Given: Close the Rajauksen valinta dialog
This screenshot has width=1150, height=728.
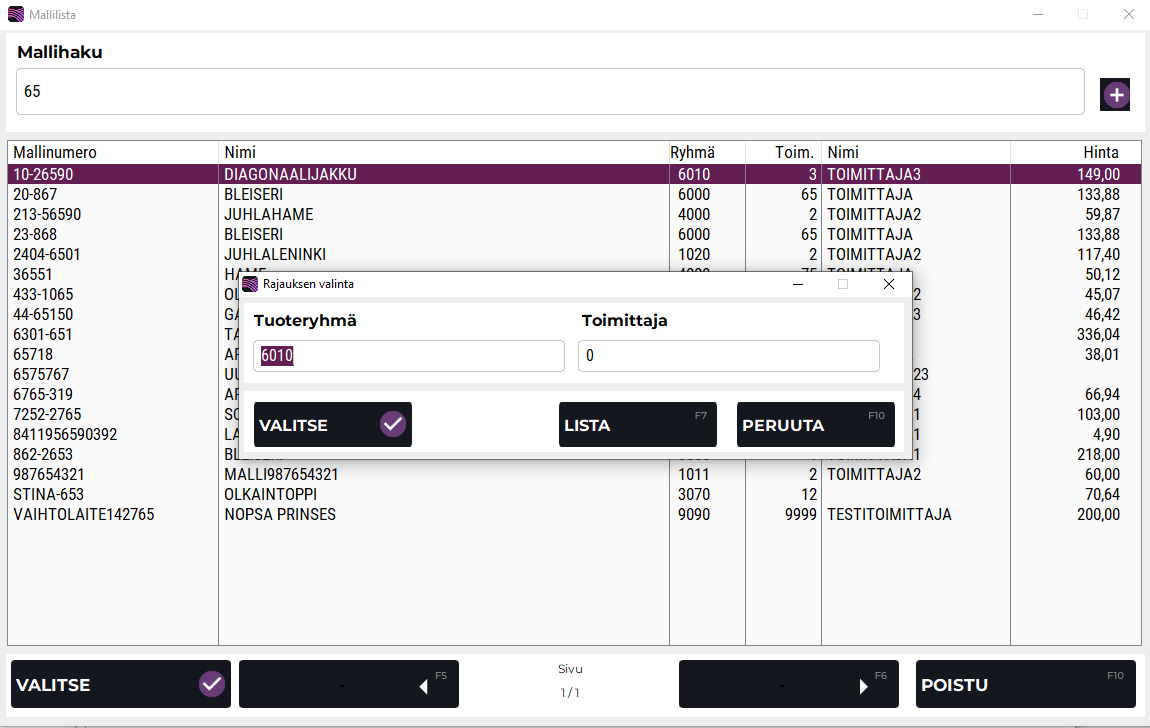Looking at the screenshot, I should coord(888,284).
